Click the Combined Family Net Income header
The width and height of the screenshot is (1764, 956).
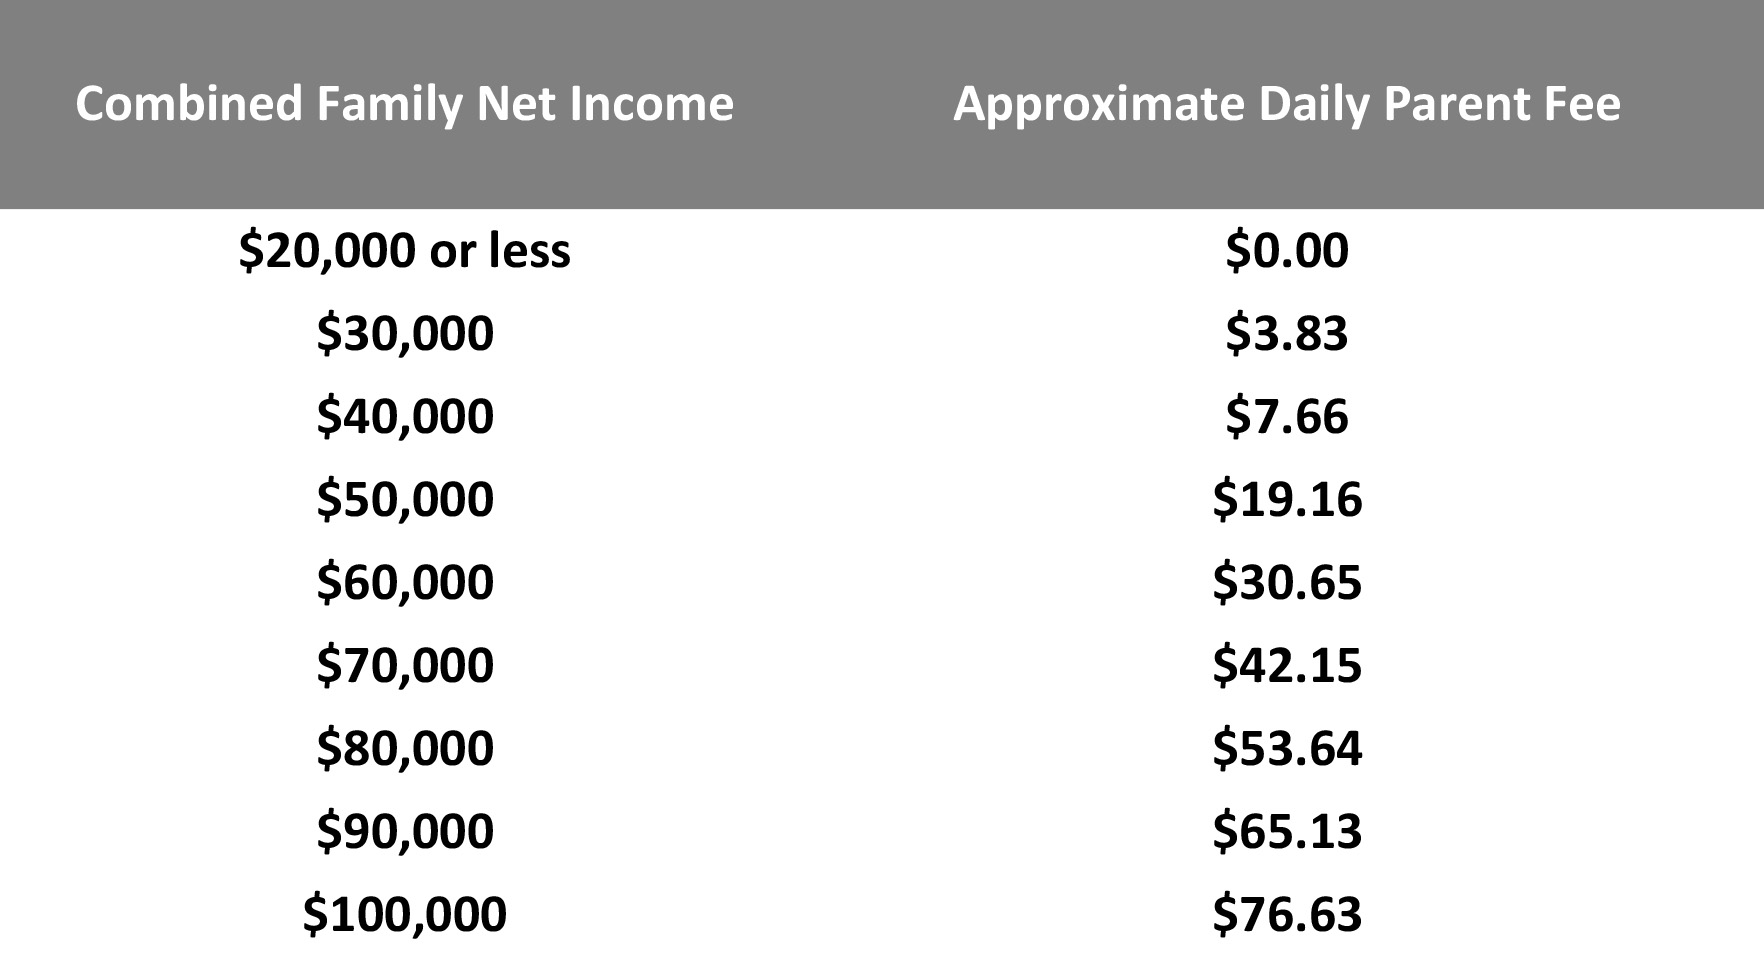tap(405, 104)
